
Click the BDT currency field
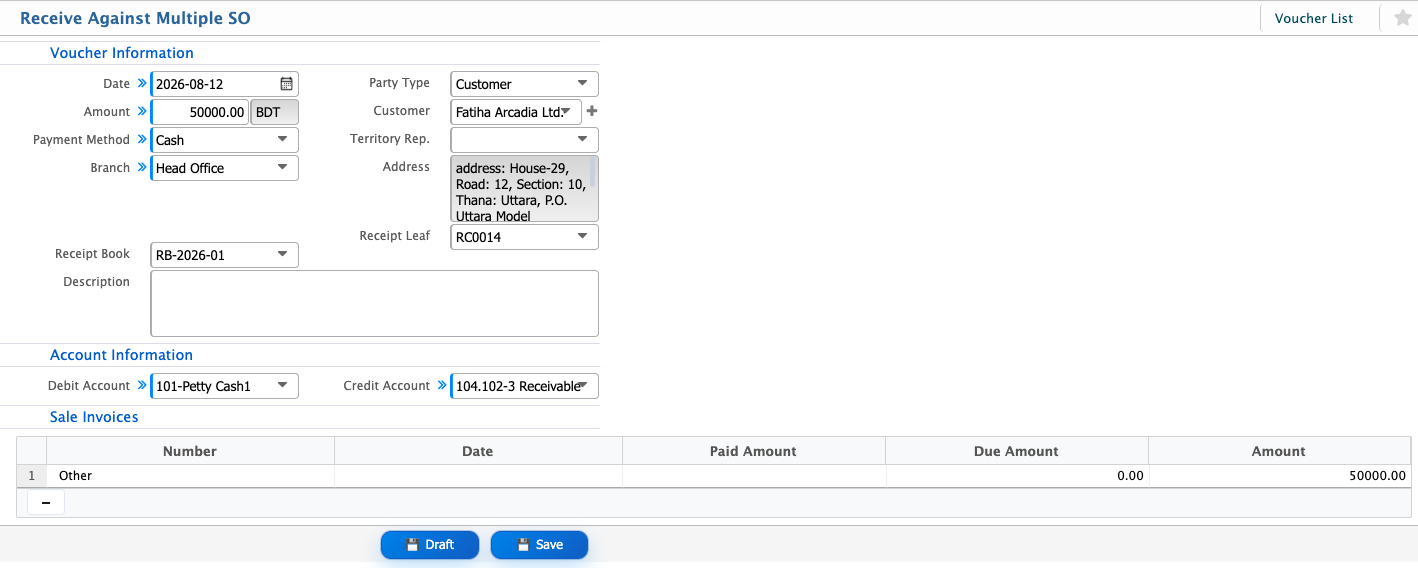pyautogui.click(x=274, y=112)
